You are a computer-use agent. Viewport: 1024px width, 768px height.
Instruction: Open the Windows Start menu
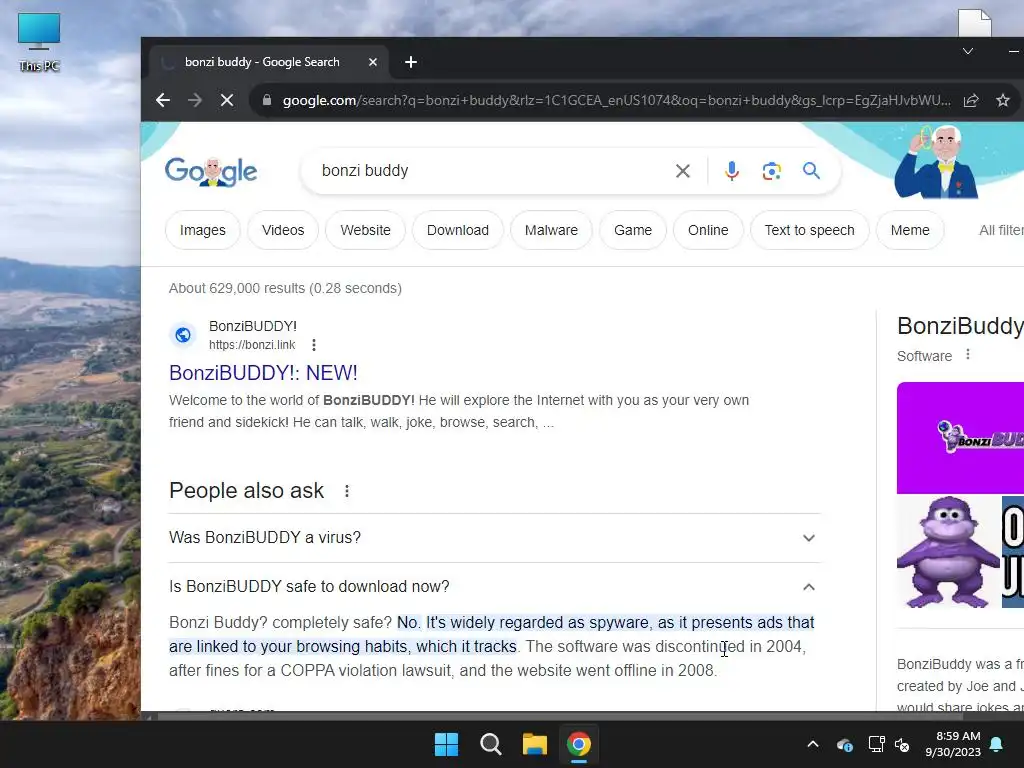click(x=447, y=744)
